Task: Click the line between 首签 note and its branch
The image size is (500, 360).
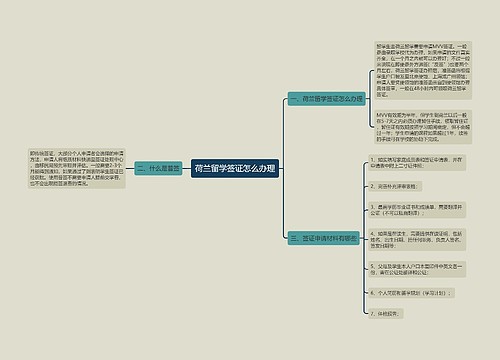Action: pos(130,168)
